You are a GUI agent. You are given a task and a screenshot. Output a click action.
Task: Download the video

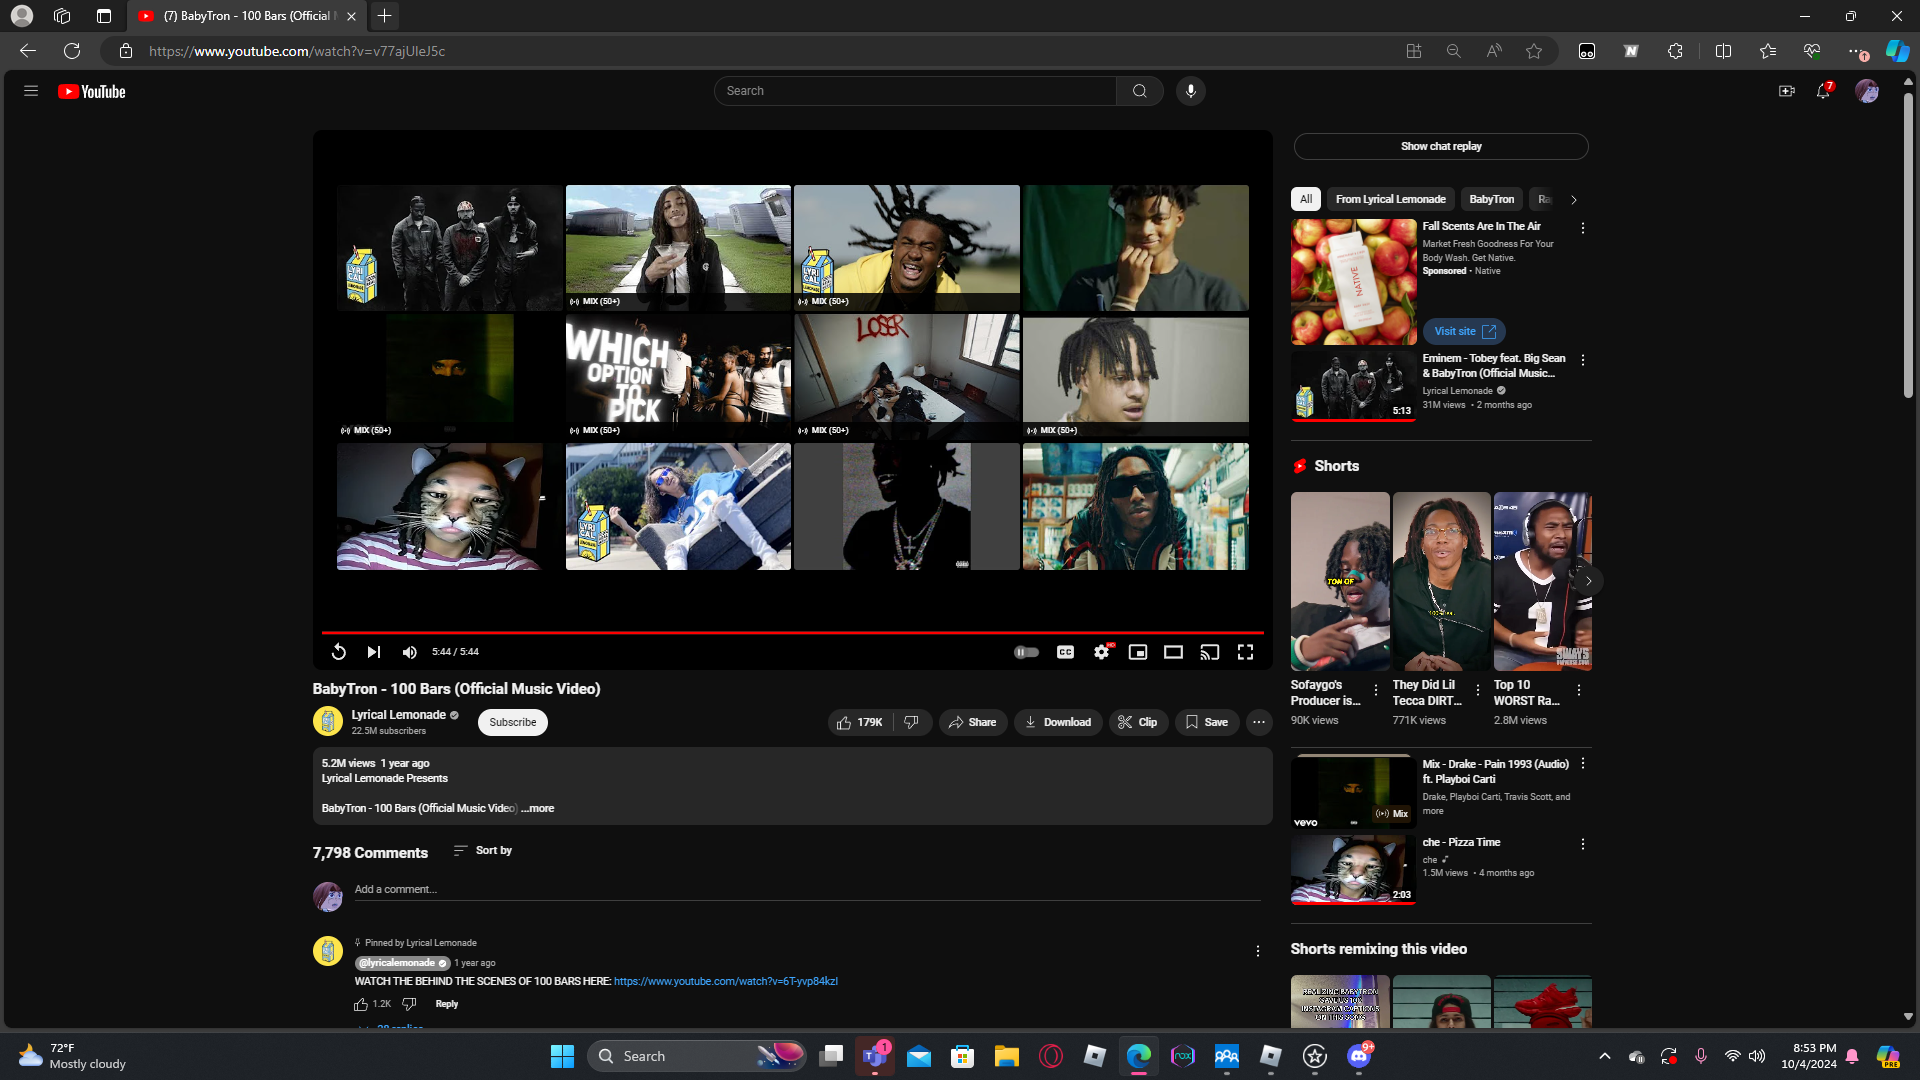click(x=1058, y=722)
